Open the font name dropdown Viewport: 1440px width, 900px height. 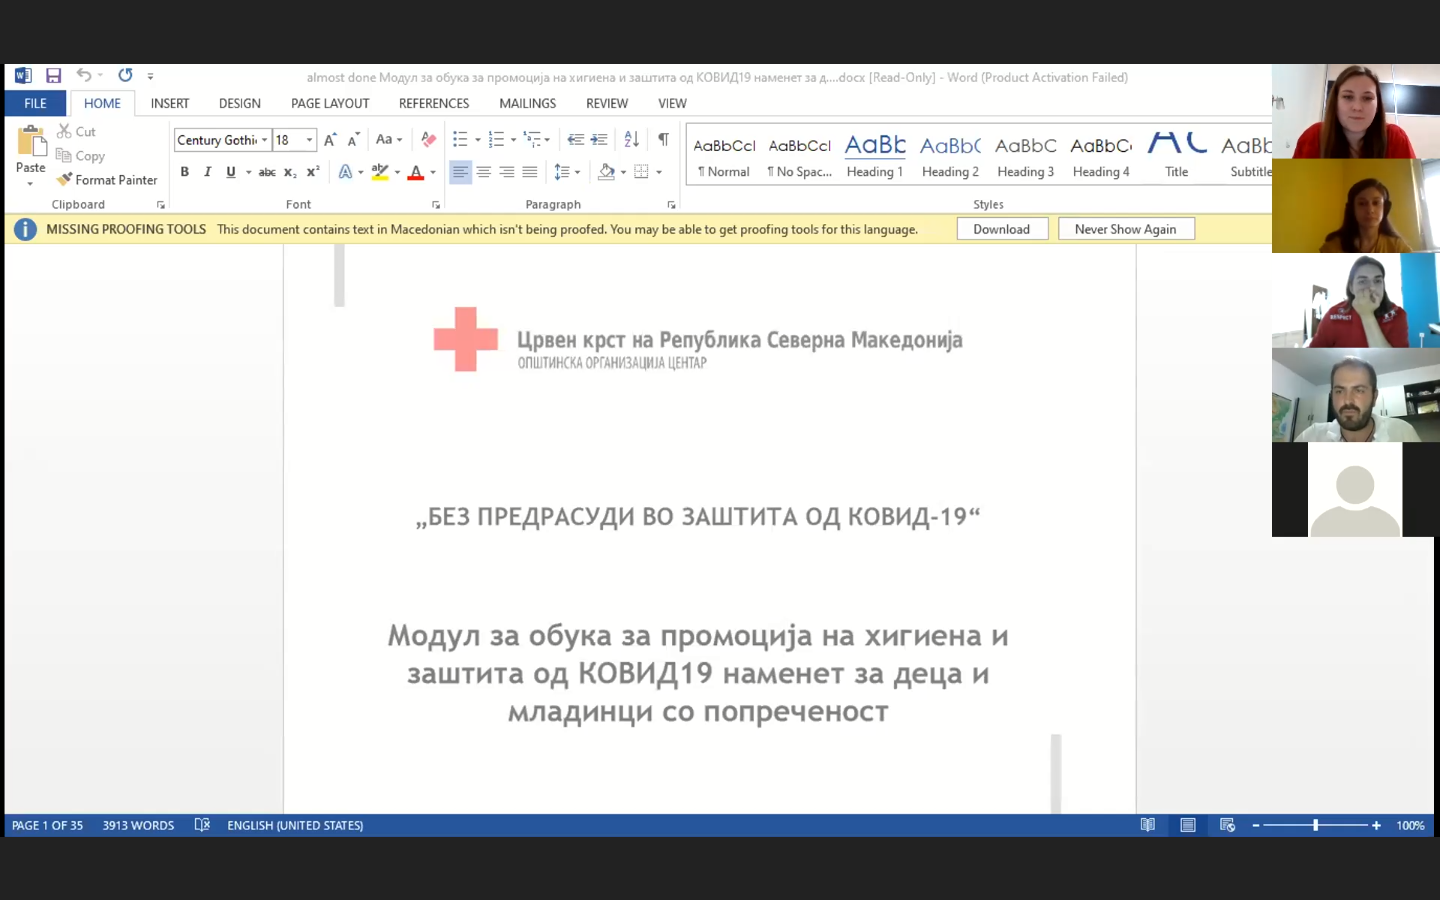pos(264,140)
